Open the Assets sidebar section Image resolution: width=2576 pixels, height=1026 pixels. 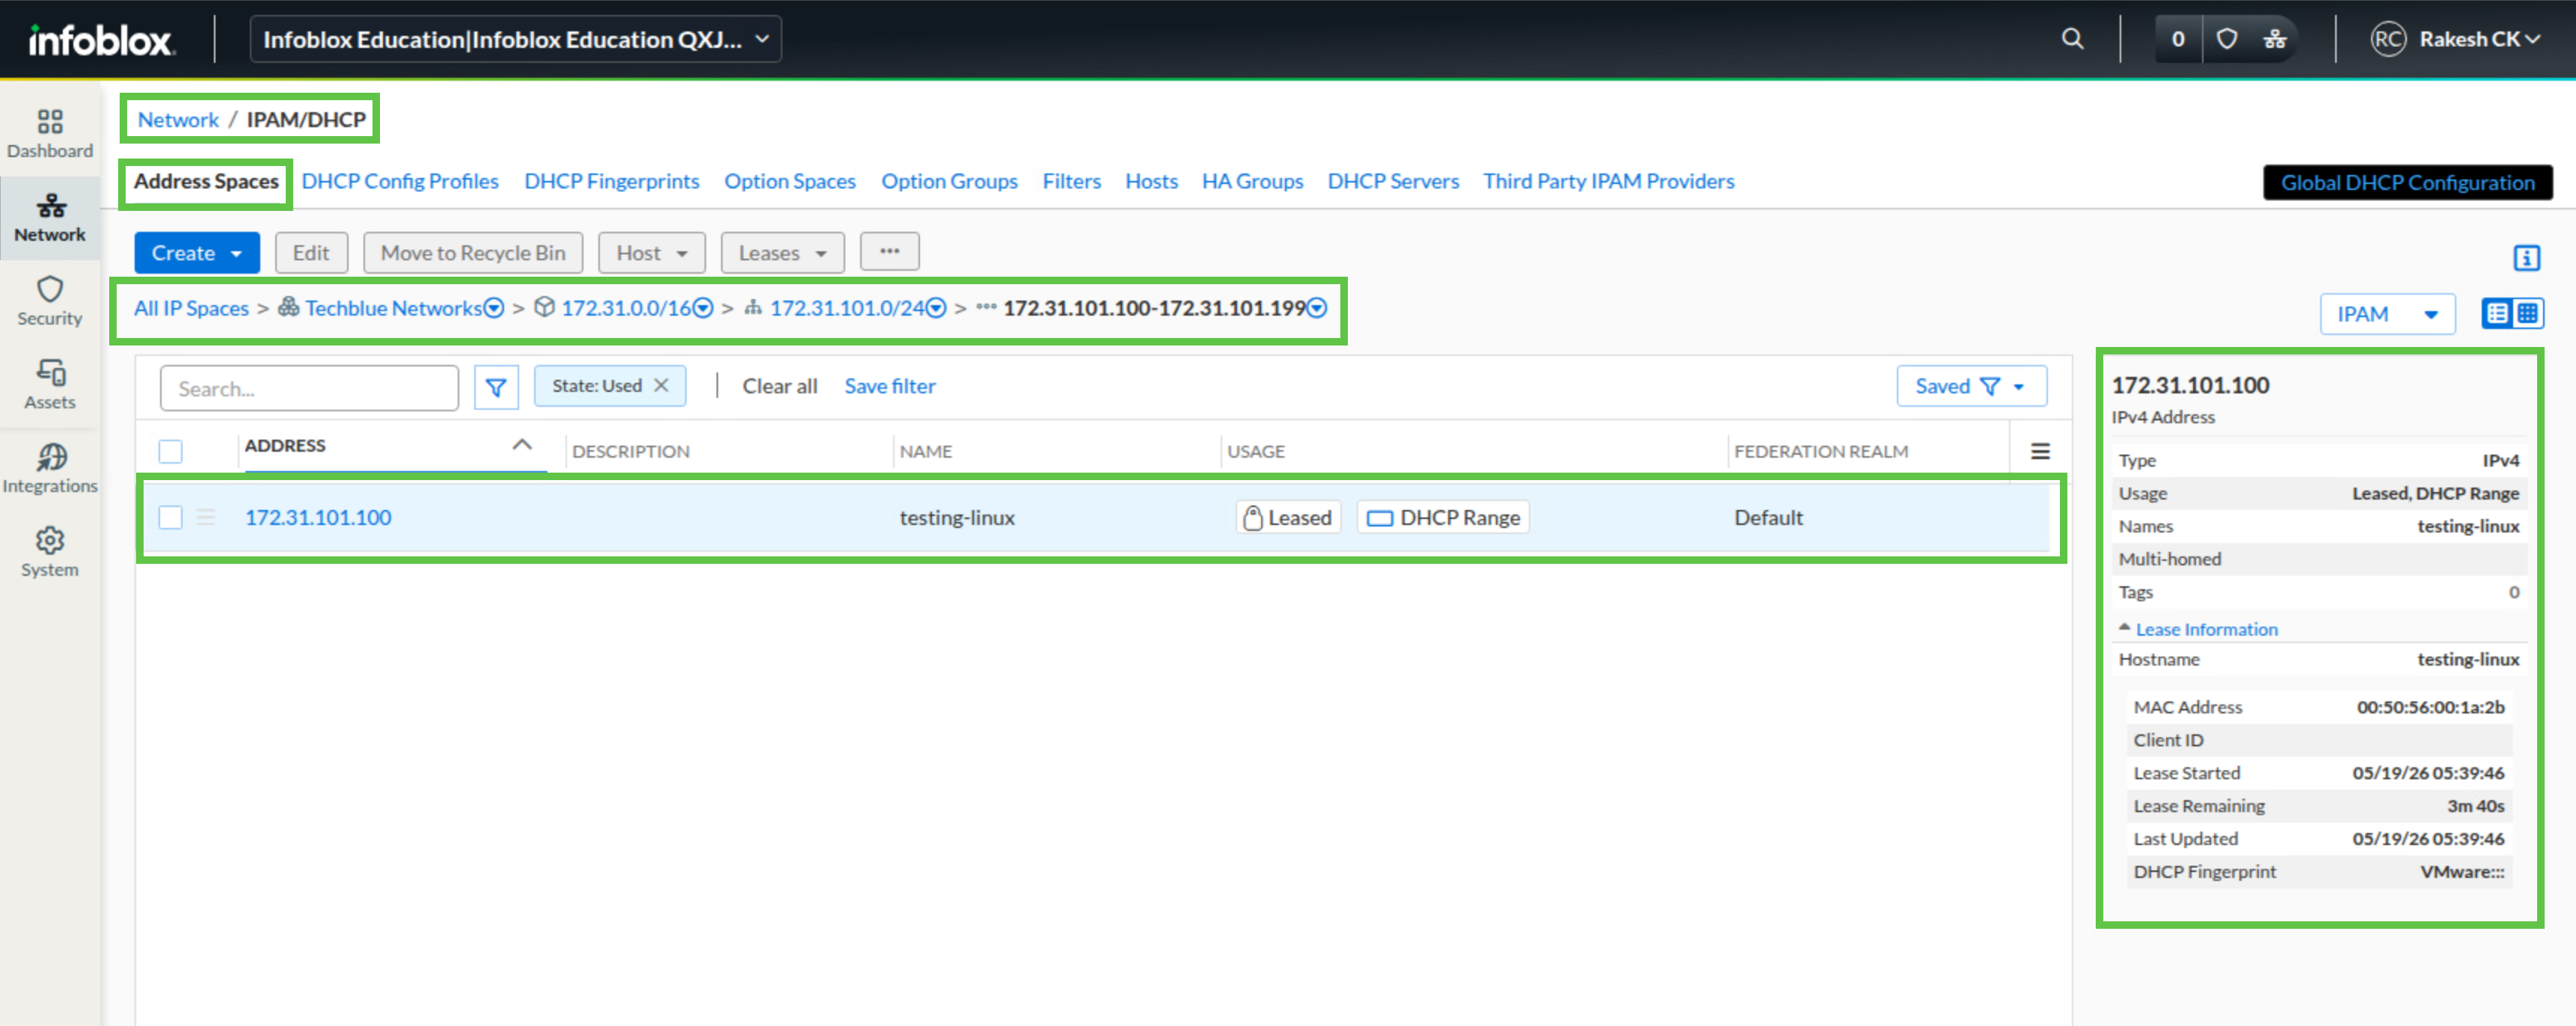(x=49, y=386)
